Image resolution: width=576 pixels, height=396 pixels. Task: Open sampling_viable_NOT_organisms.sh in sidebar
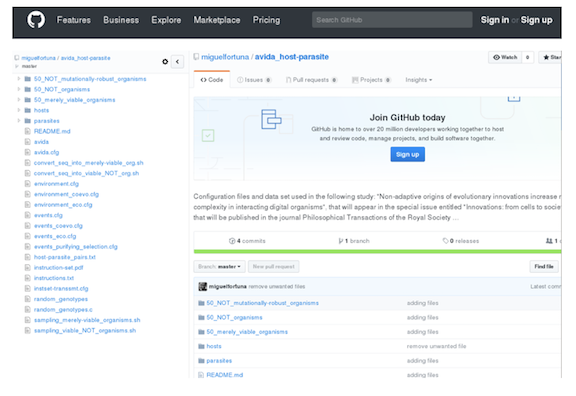click(85, 331)
